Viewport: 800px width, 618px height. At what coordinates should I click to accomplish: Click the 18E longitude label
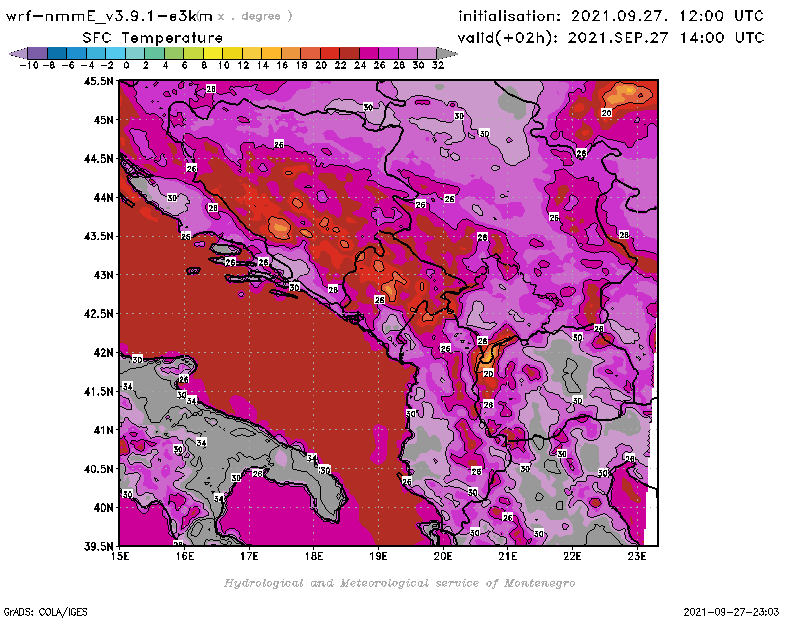pos(314,556)
